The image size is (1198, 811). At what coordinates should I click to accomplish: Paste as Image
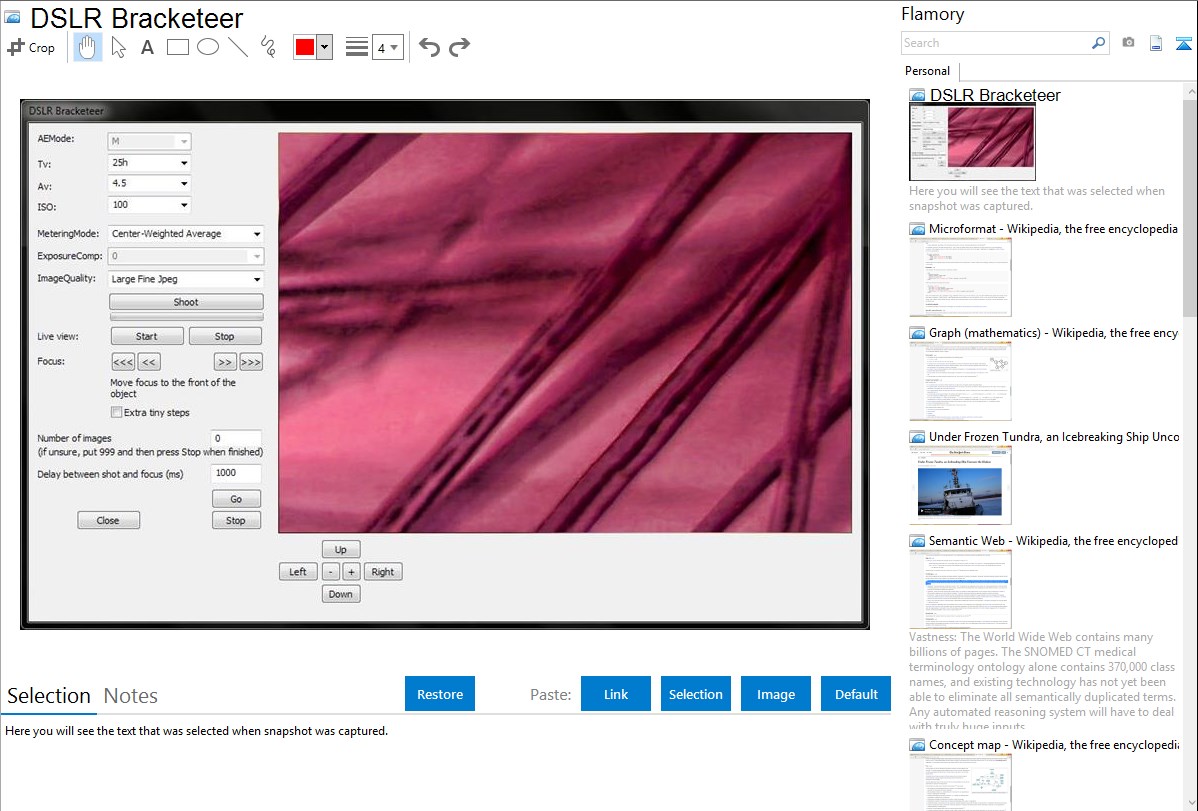pos(775,694)
